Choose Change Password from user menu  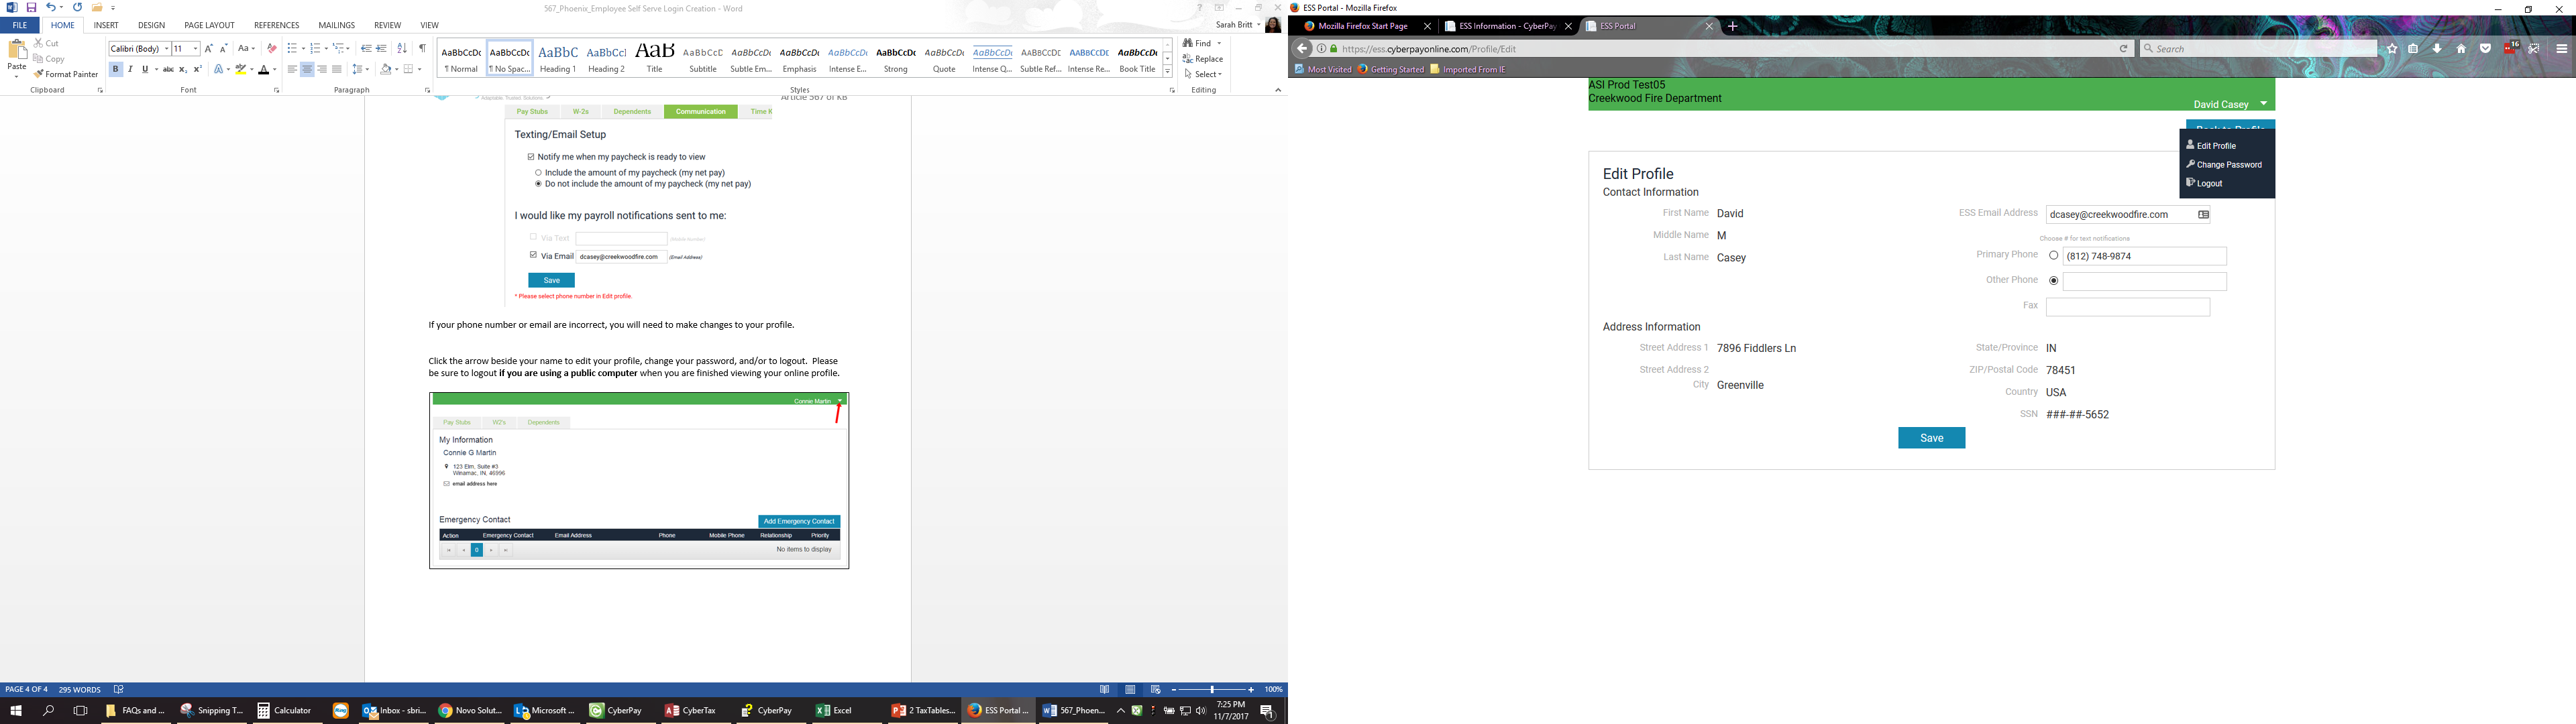coord(2229,165)
